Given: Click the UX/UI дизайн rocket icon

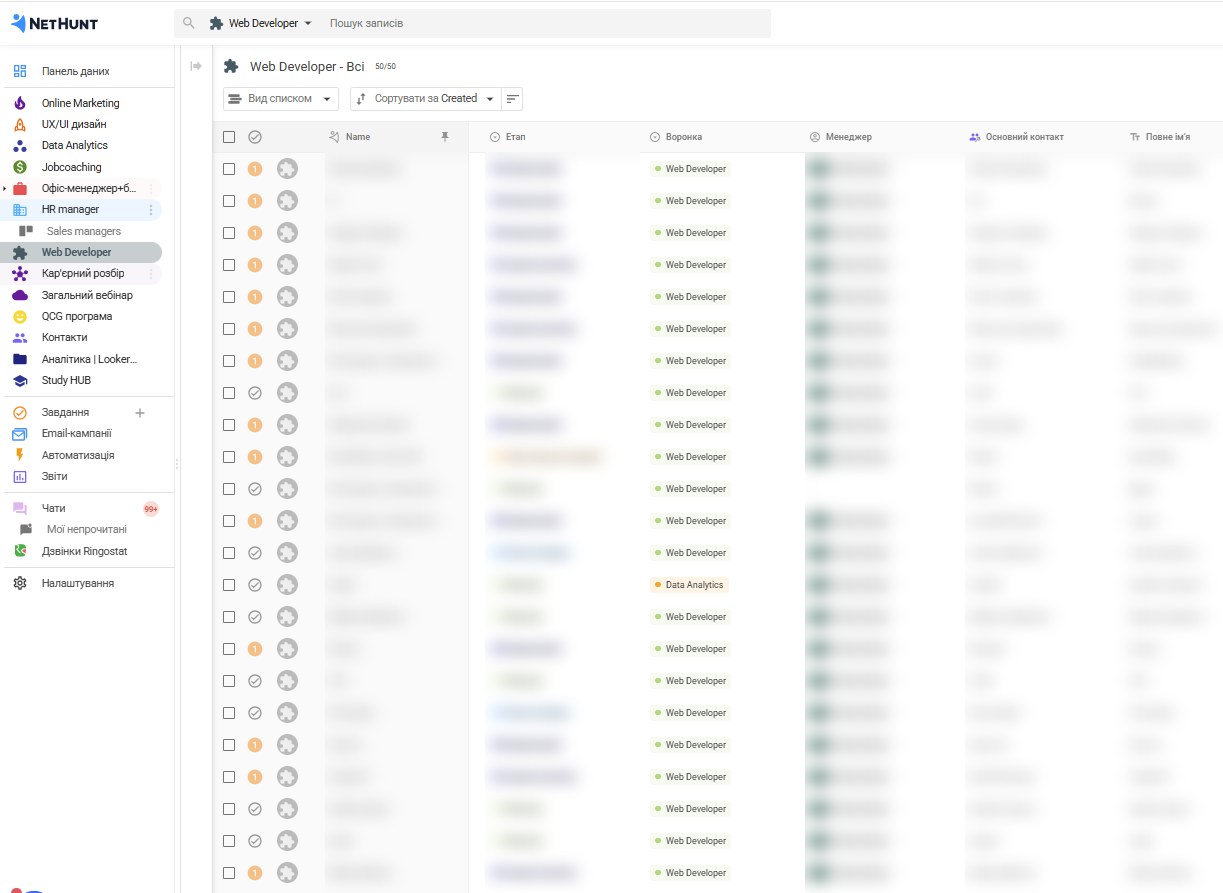Looking at the screenshot, I should click(x=20, y=125).
